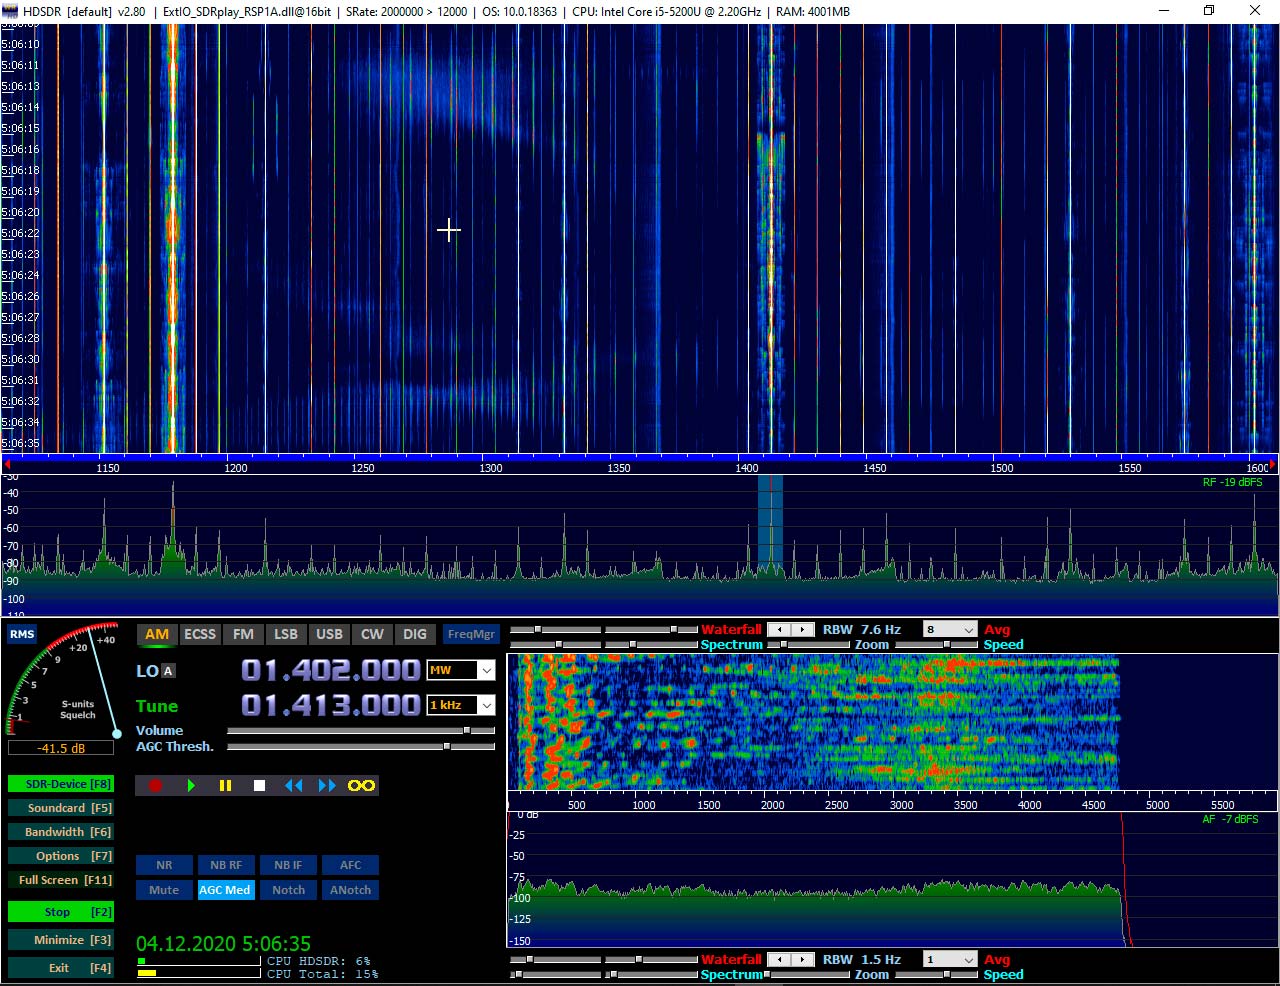
Task: Pause playback with the yellow pause icon
Action: coord(225,786)
